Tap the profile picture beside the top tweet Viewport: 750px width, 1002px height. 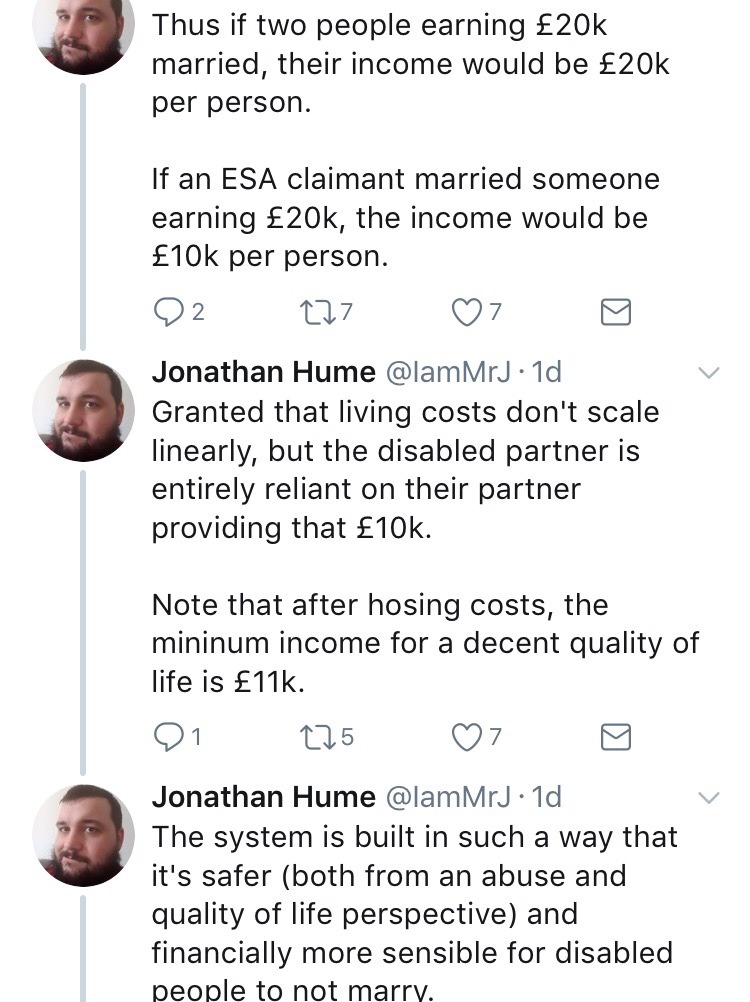[84, 30]
